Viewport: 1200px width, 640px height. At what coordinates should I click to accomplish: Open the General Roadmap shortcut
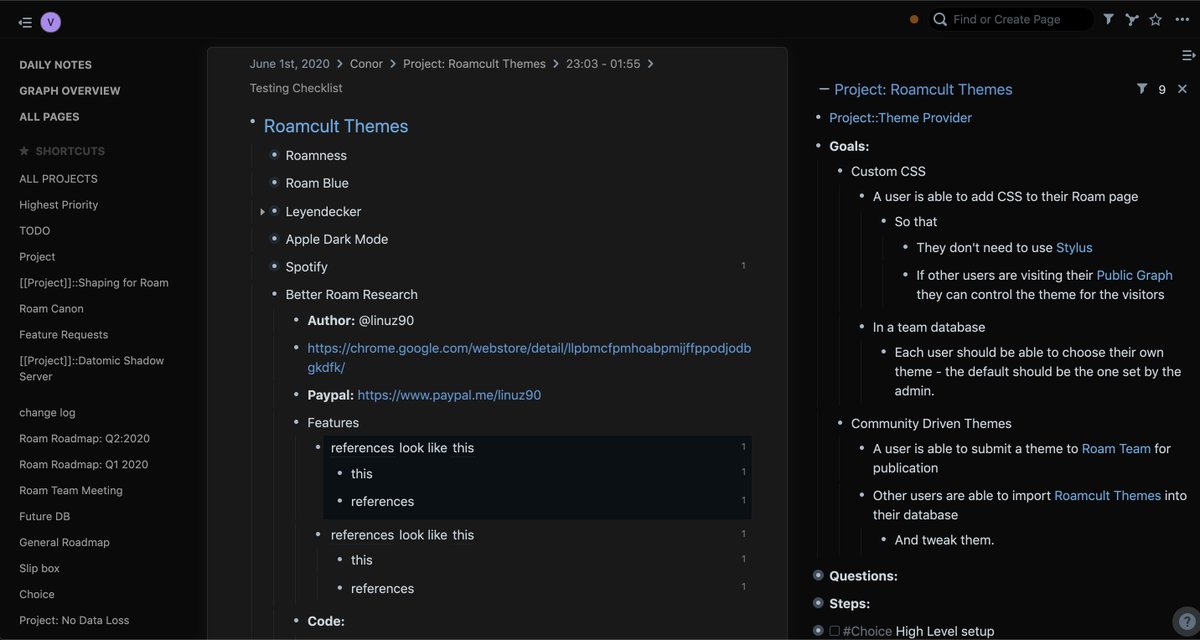pos(64,543)
